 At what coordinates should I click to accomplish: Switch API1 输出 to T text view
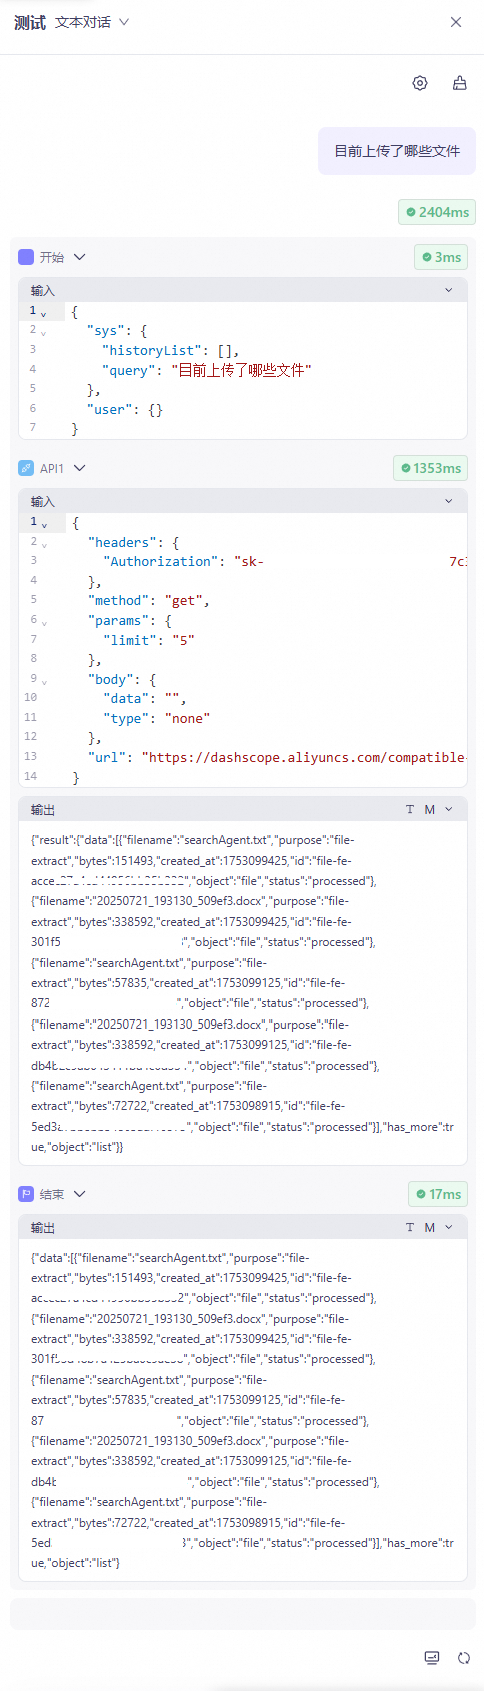click(x=410, y=809)
